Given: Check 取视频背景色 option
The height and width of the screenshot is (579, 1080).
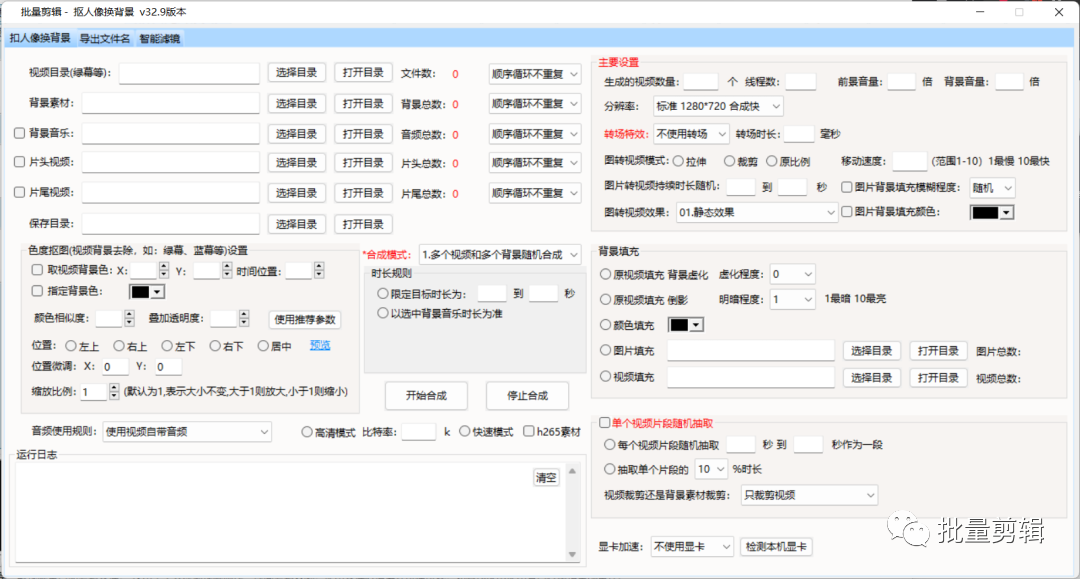Looking at the screenshot, I should coord(37,271).
